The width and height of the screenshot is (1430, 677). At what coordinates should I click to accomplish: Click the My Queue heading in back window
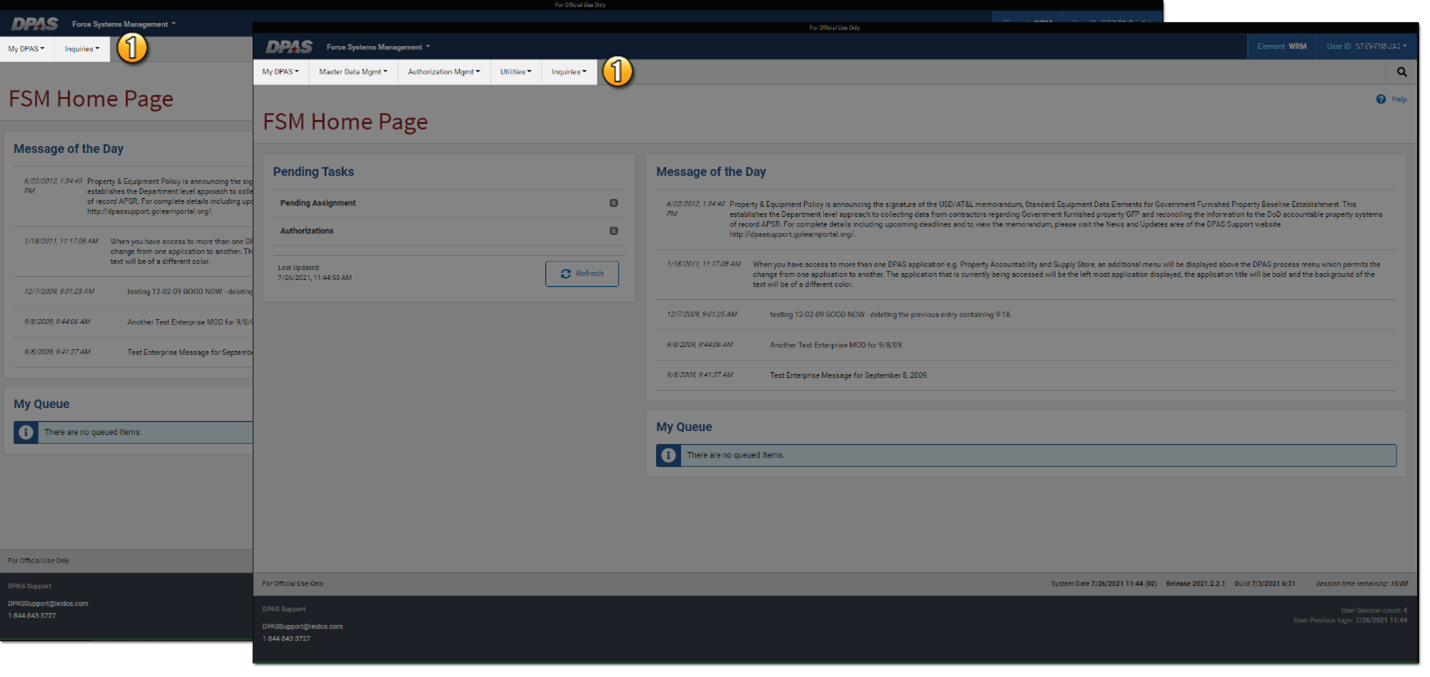tap(41, 404)
